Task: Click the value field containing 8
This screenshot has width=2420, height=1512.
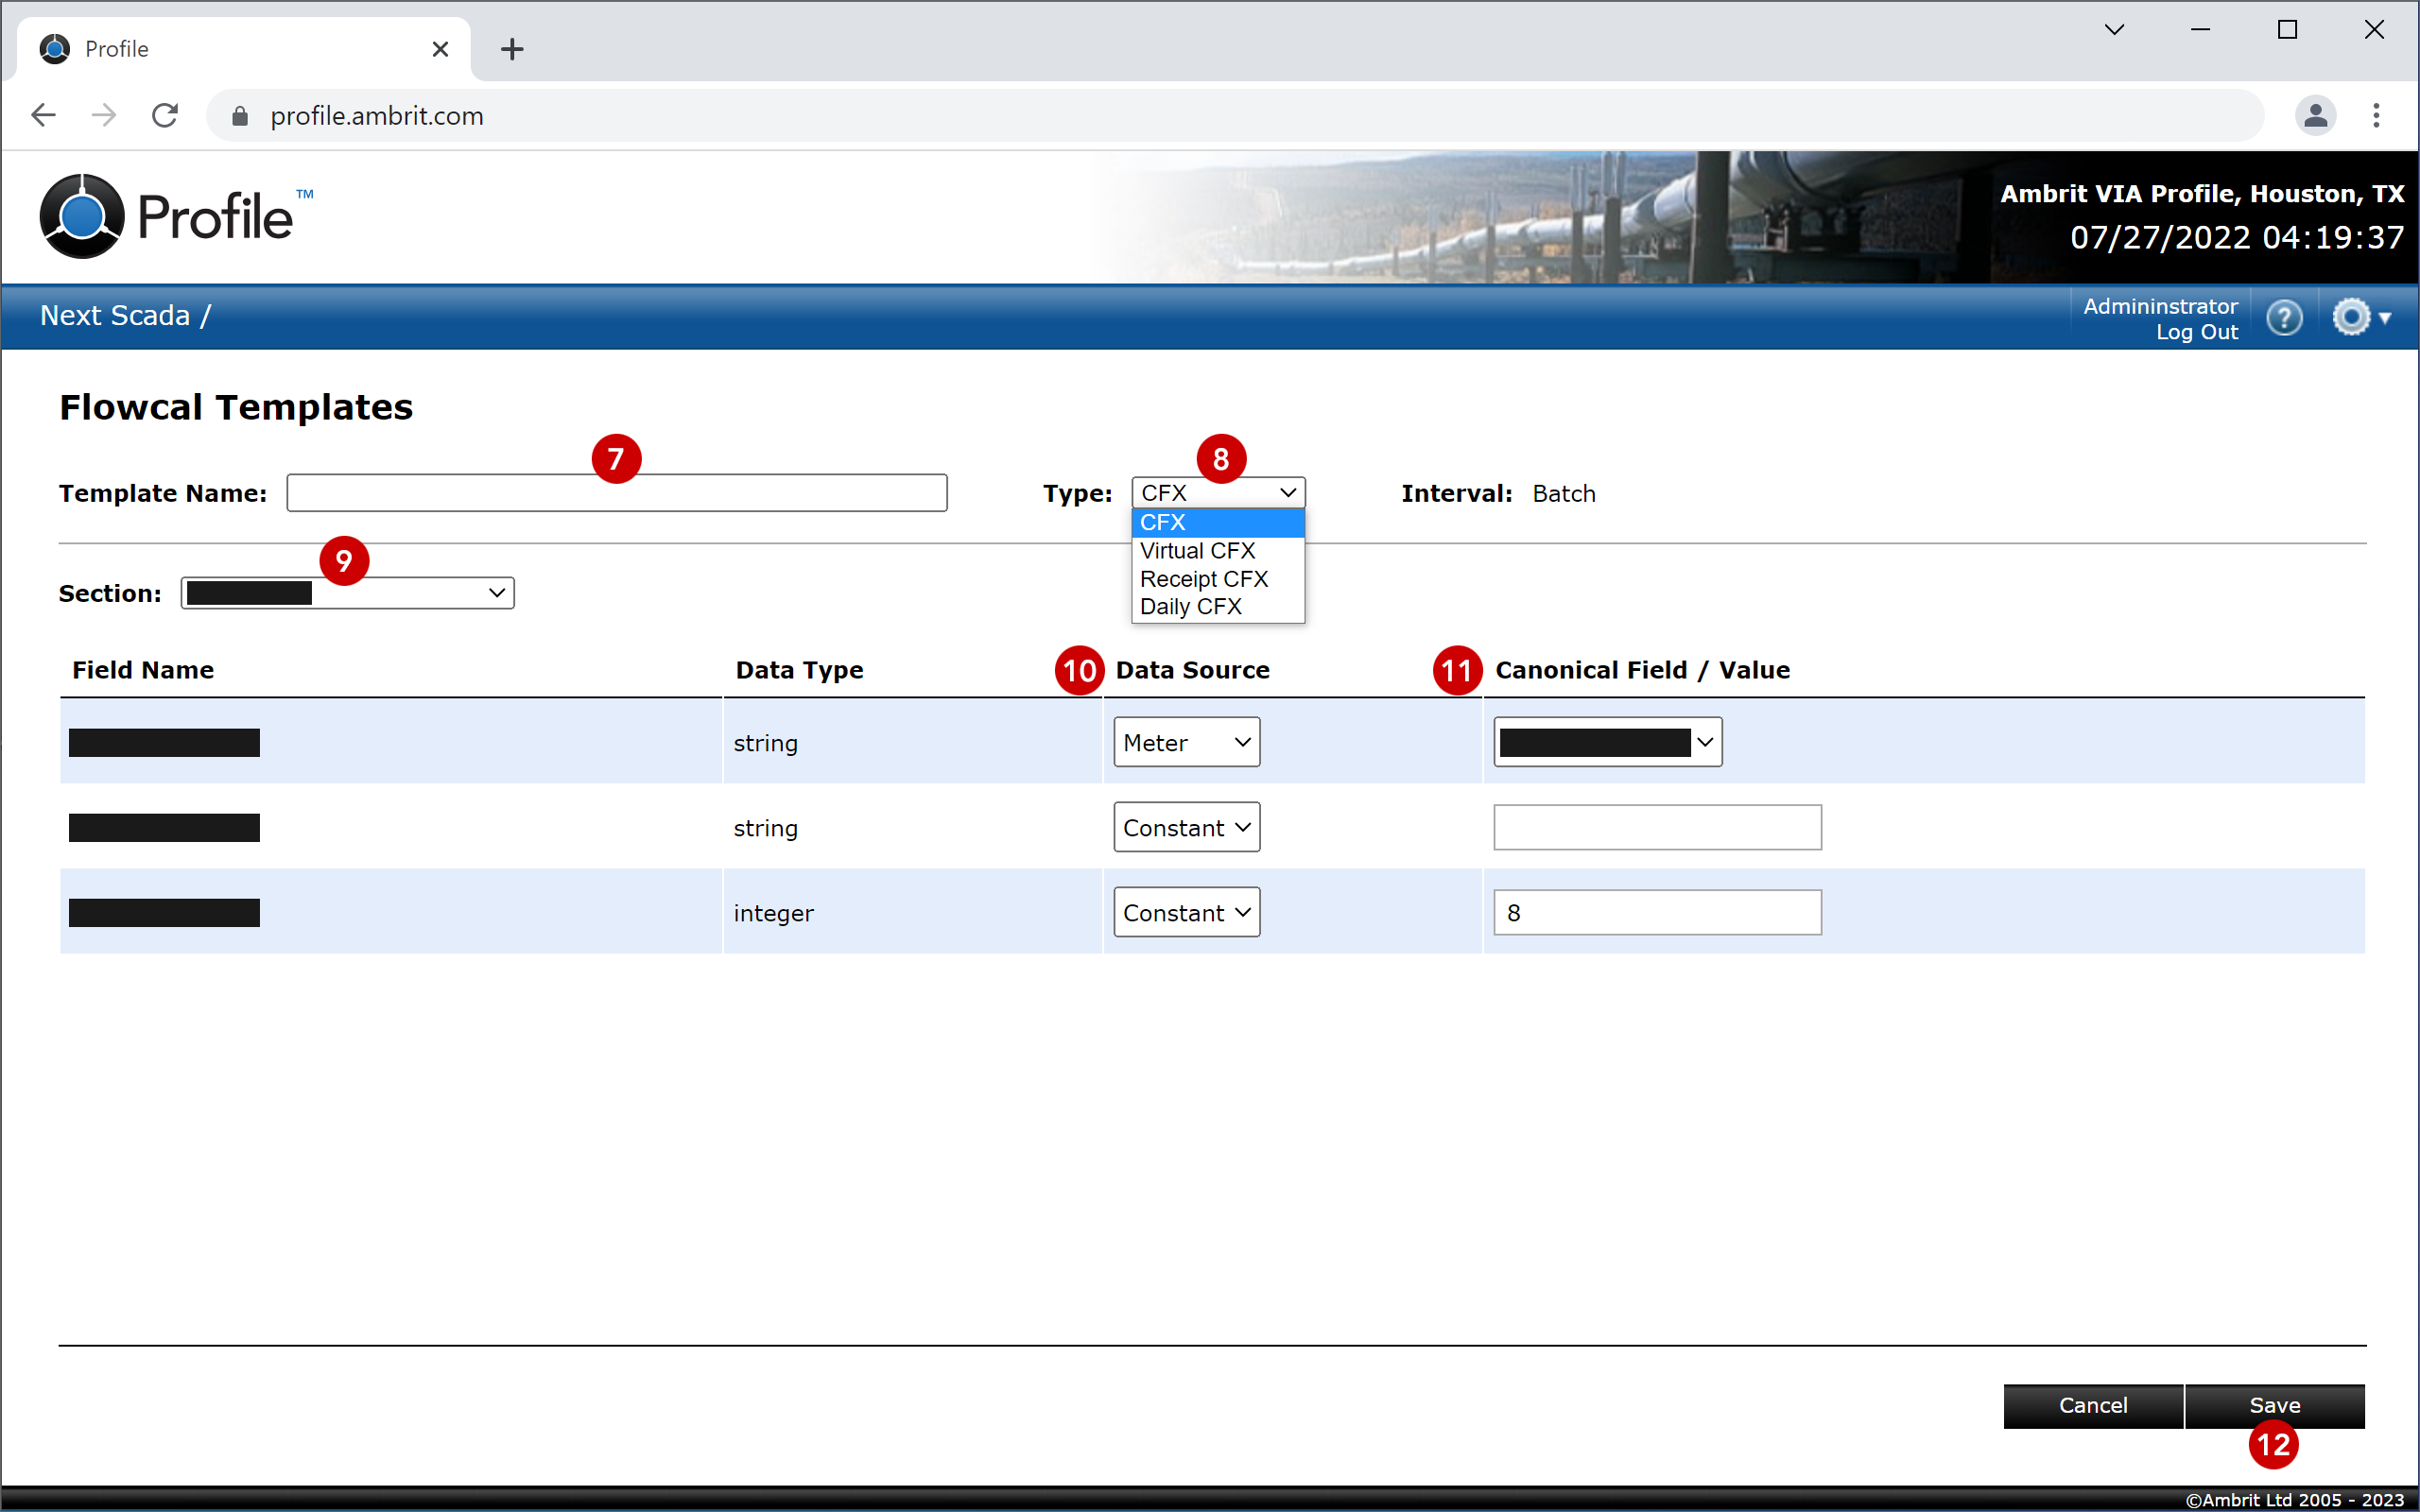Action: click(x=1657, y=912)
